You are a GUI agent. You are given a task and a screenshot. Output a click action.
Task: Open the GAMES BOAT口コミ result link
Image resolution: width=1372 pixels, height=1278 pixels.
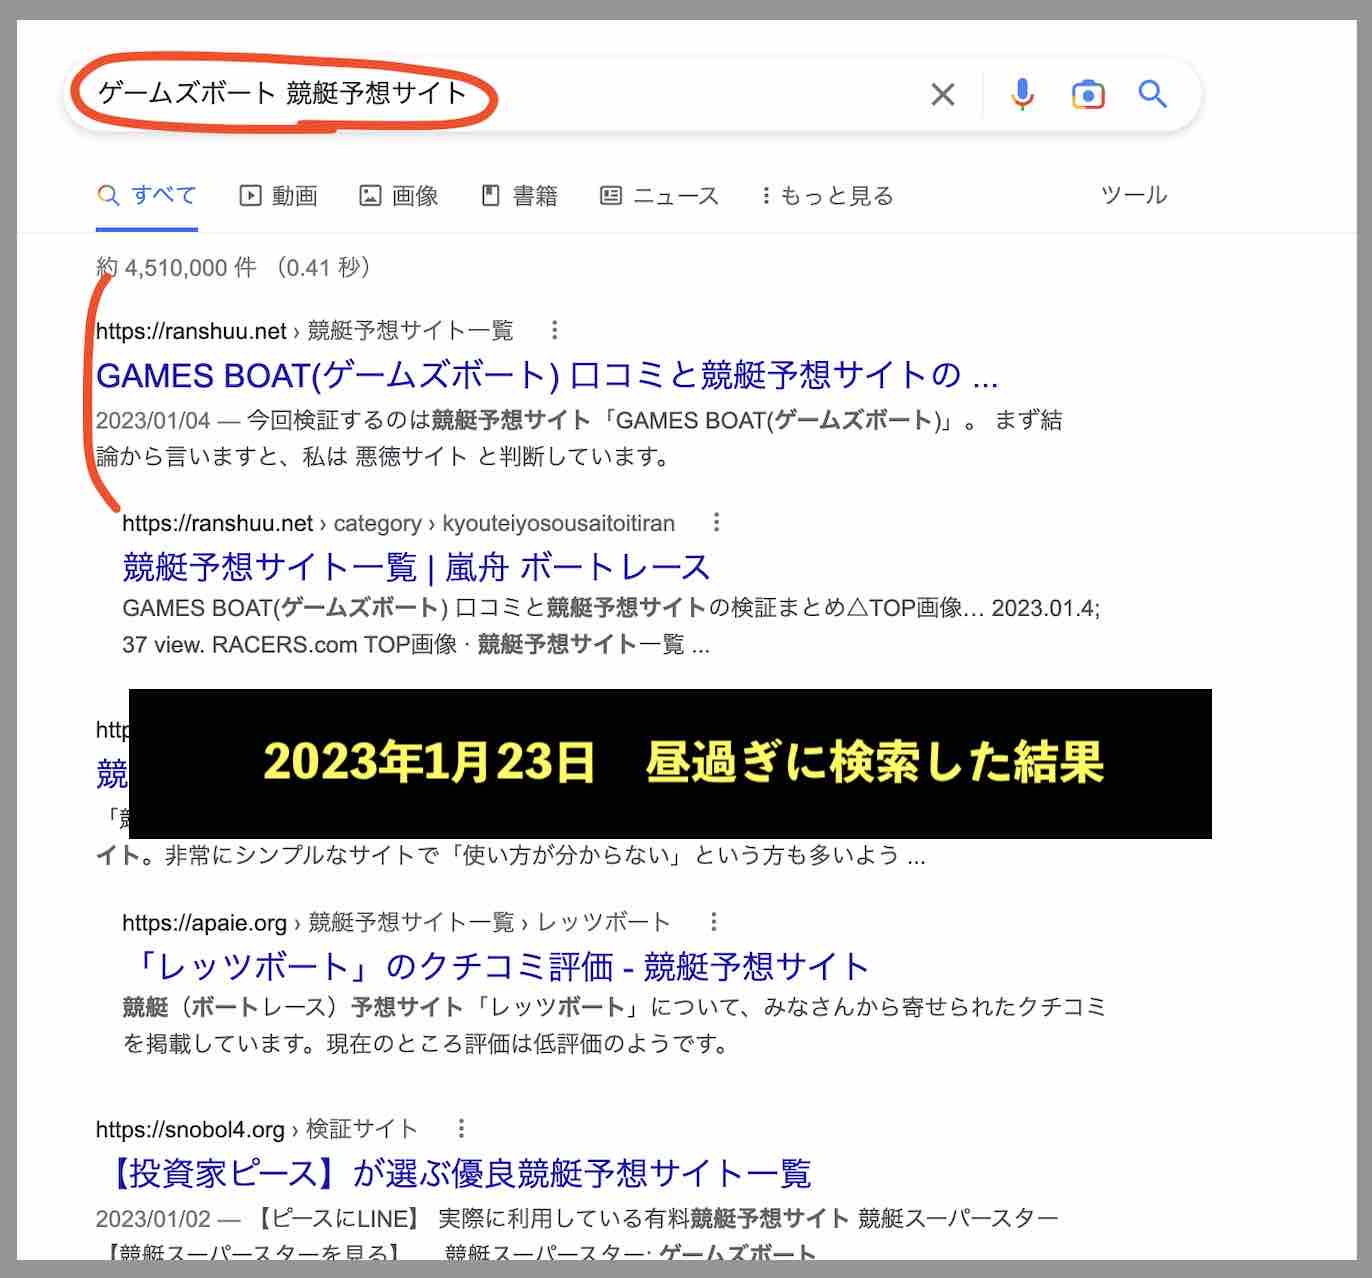(x=545, y=376)
